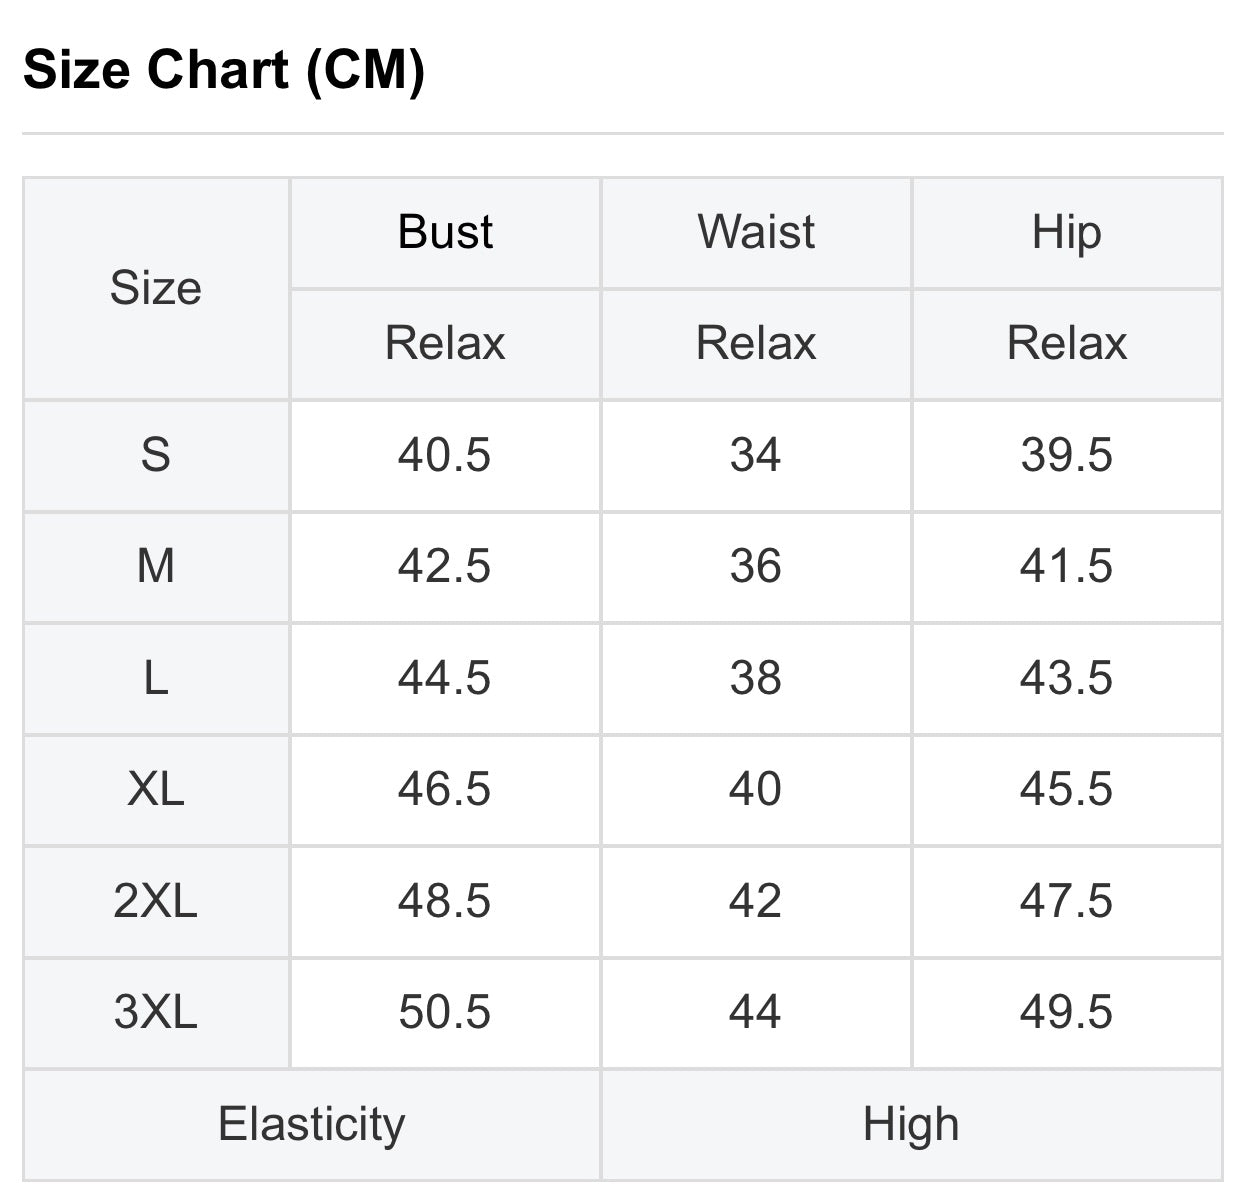Viewport: 1238px width, 1203px height.
Task: Click the High elasticity value
Action: [x=911, y=1124]
